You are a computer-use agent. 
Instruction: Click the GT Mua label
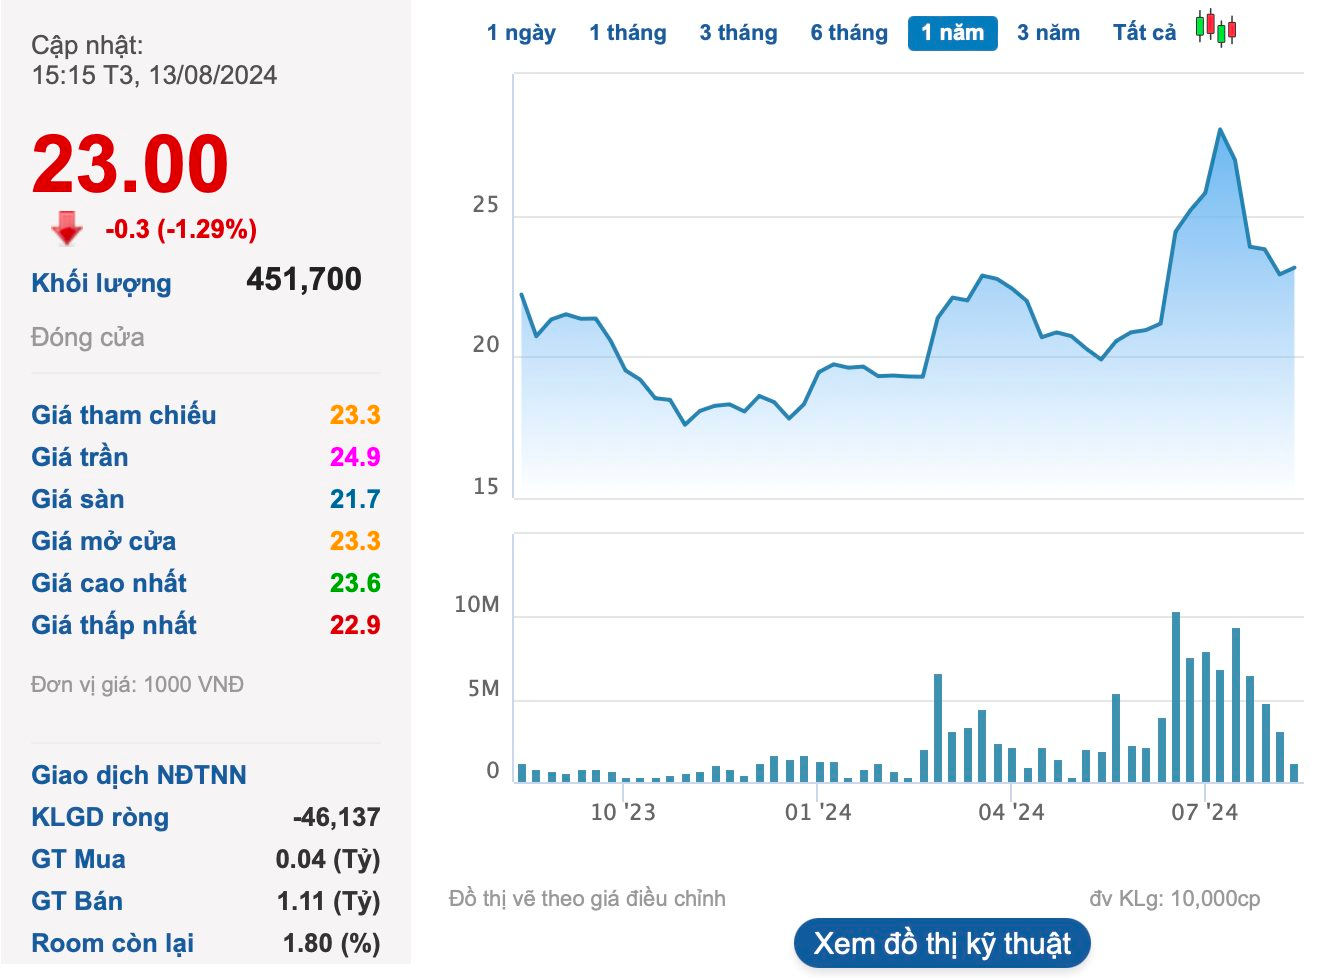point(78,859)
